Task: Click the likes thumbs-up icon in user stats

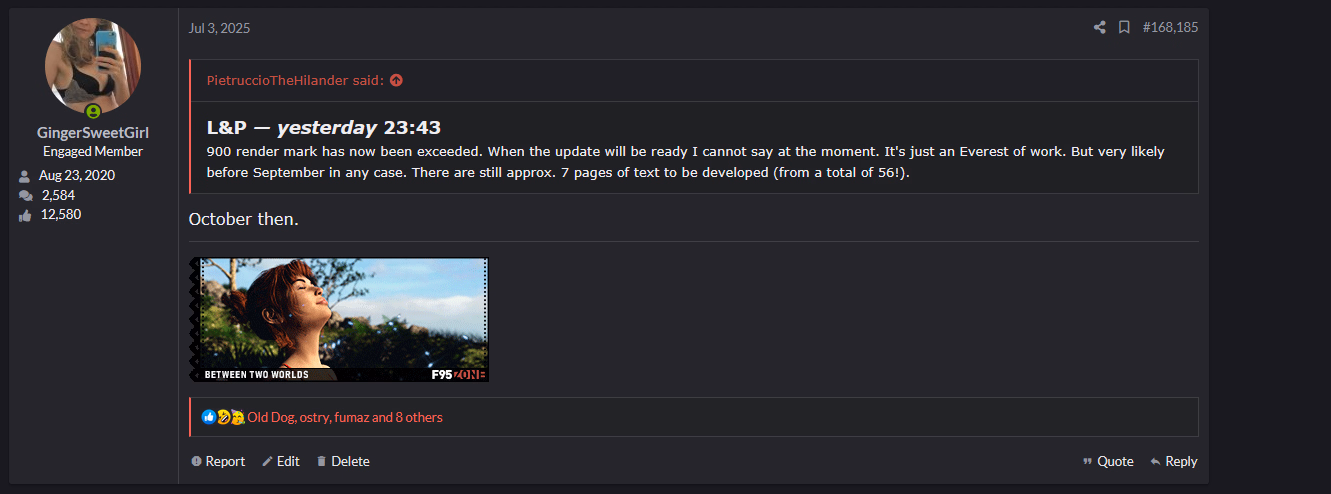Action: (25, 215)
